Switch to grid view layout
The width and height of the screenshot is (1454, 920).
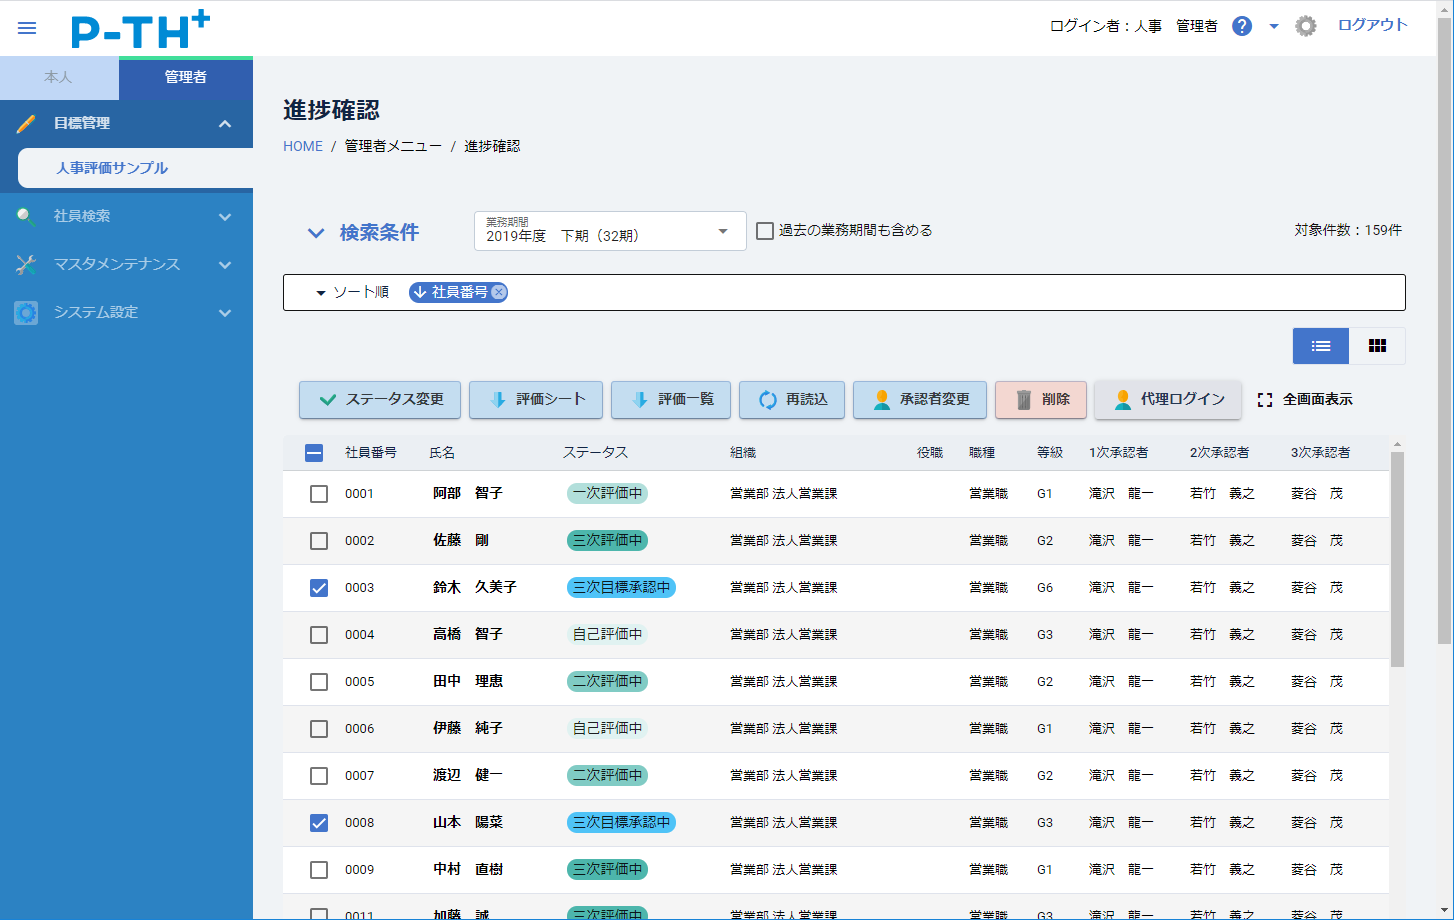click(x=1377, y=345)
